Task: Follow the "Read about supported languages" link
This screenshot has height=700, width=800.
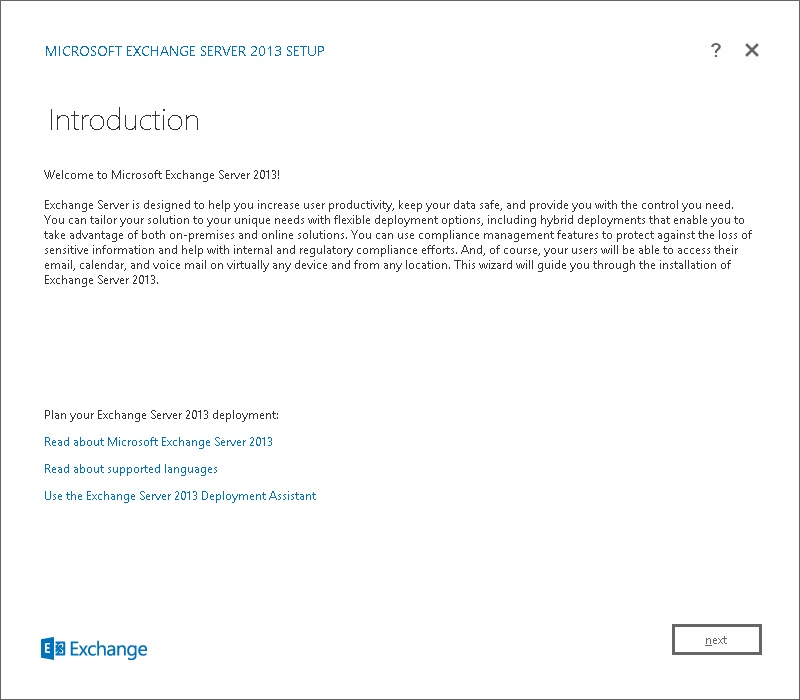Action: [x=130, y=468]
